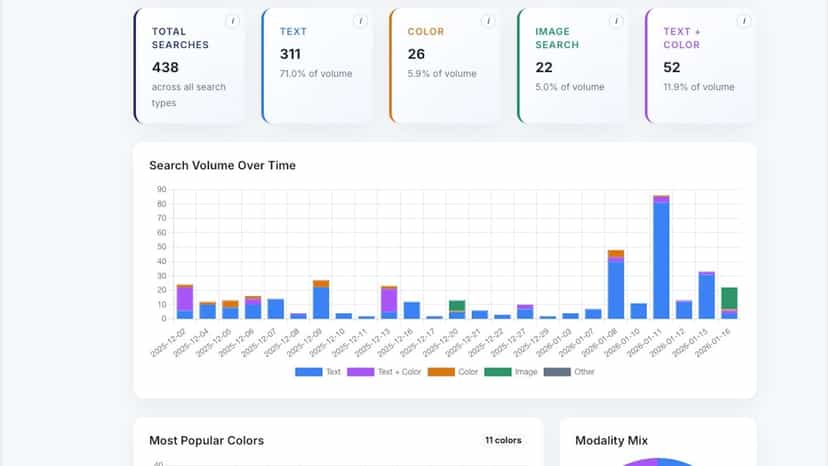This screenshot has width=828, height=466.
Task: Click the blue TEXT card title
Action: pyautogui.click(x=293, y=32)
